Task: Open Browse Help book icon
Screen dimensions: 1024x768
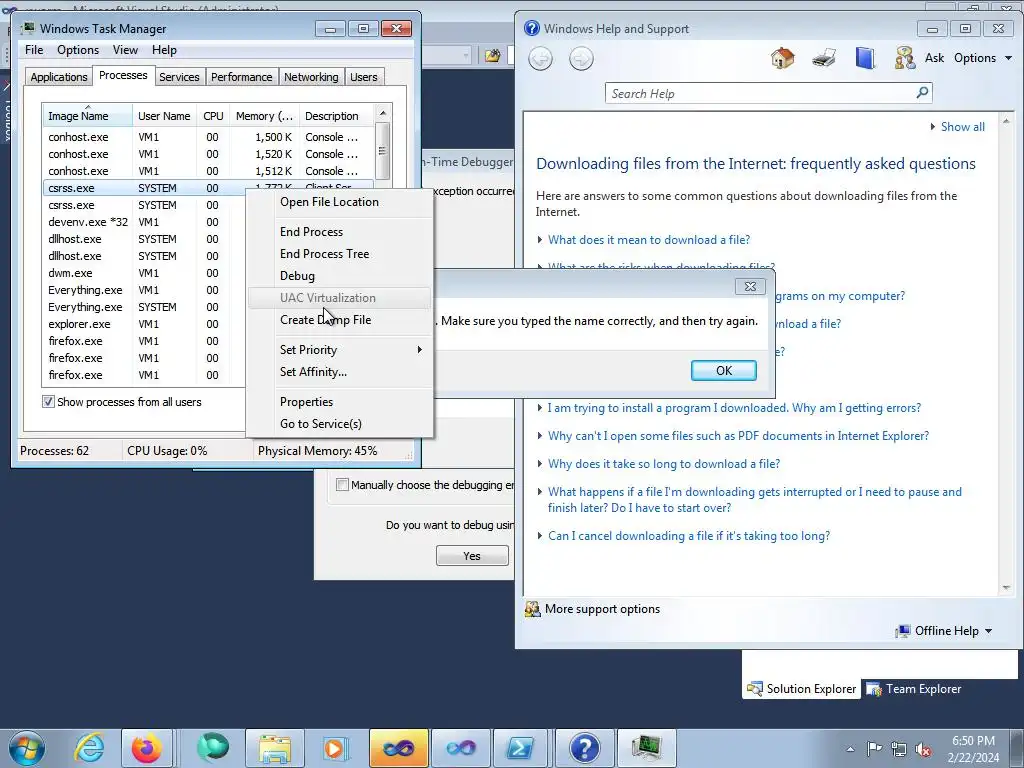Action: coord(865,58)
